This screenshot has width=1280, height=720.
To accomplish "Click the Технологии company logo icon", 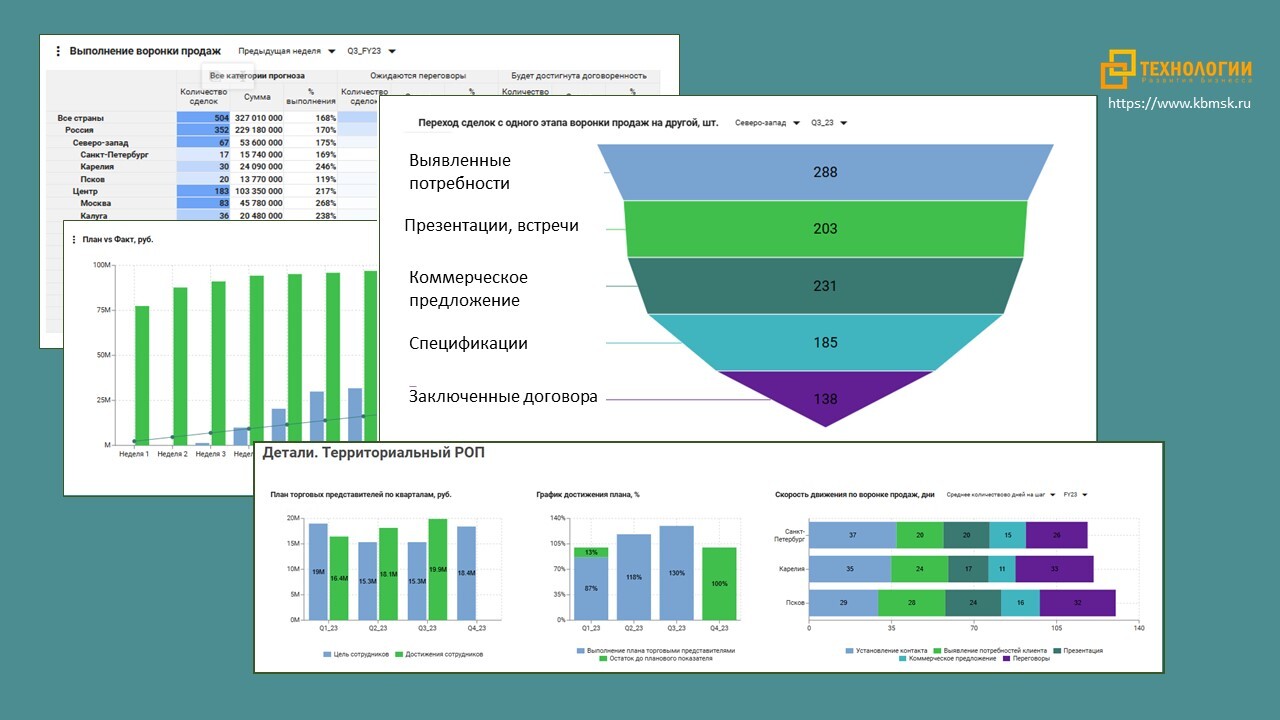I will coord(1119,70).
